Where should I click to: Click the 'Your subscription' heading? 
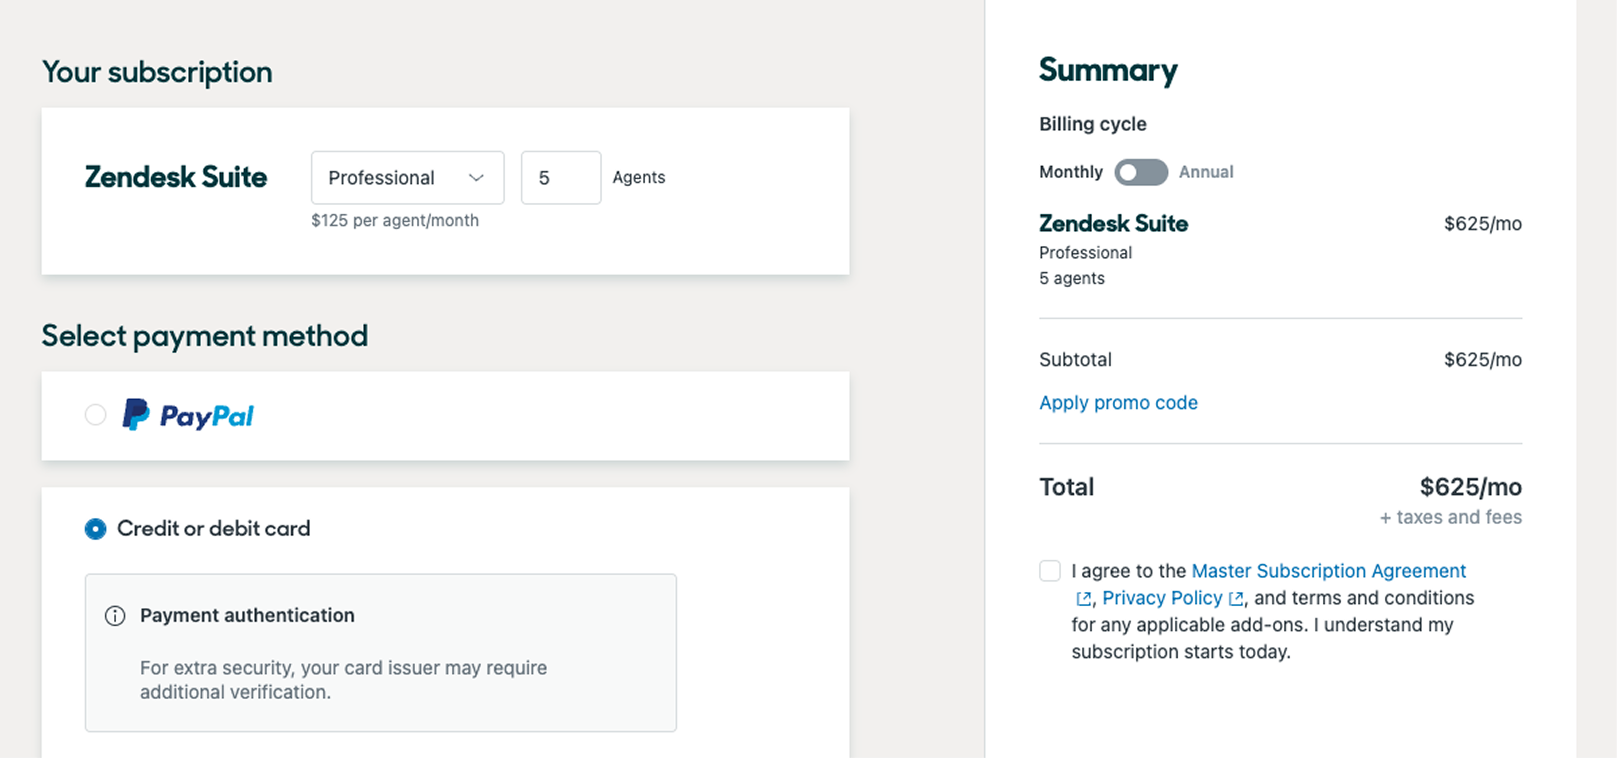coord(157,72)
